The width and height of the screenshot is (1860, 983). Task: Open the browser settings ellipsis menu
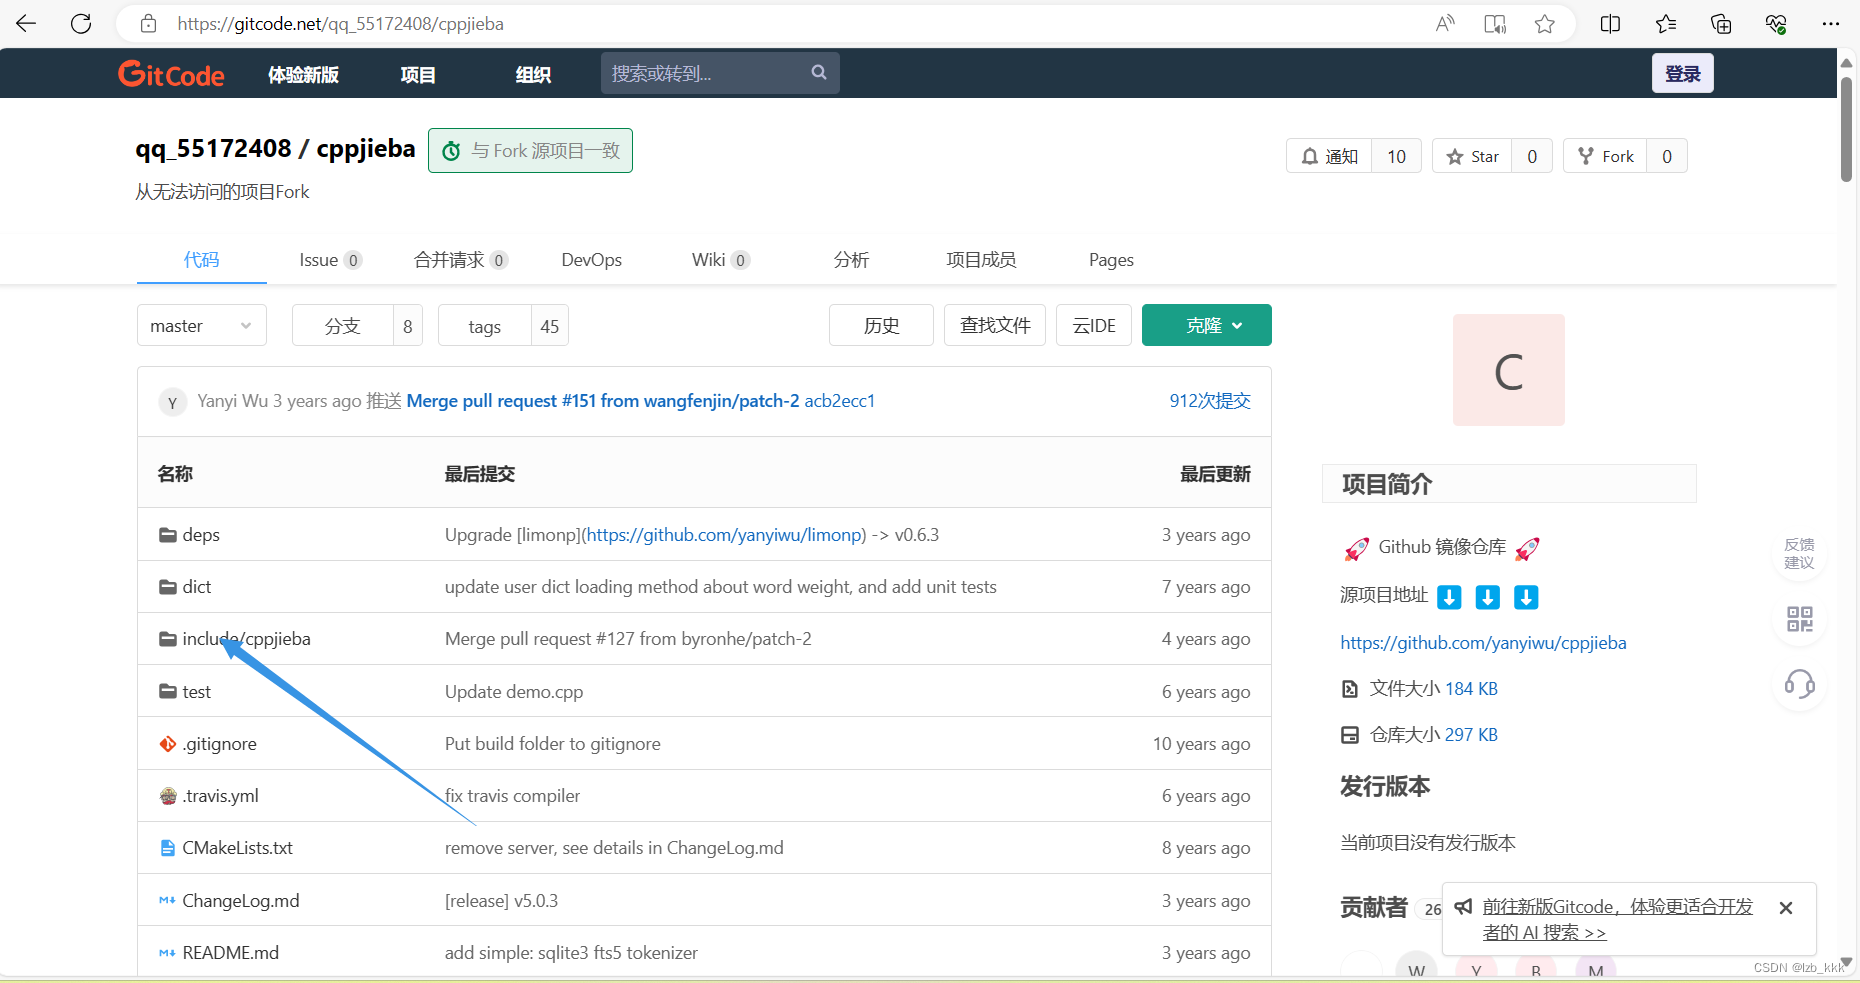[1831, 24]
